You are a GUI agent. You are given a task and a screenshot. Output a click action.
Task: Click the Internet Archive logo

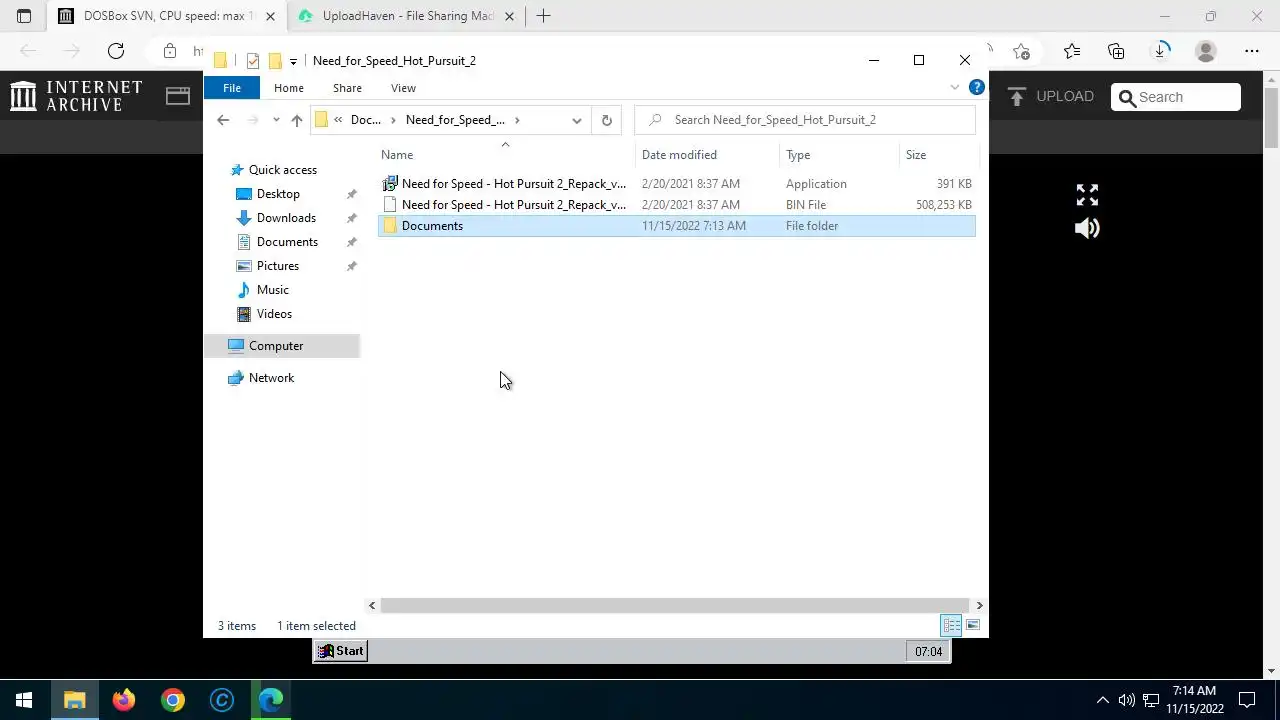(x=76, y=96)
